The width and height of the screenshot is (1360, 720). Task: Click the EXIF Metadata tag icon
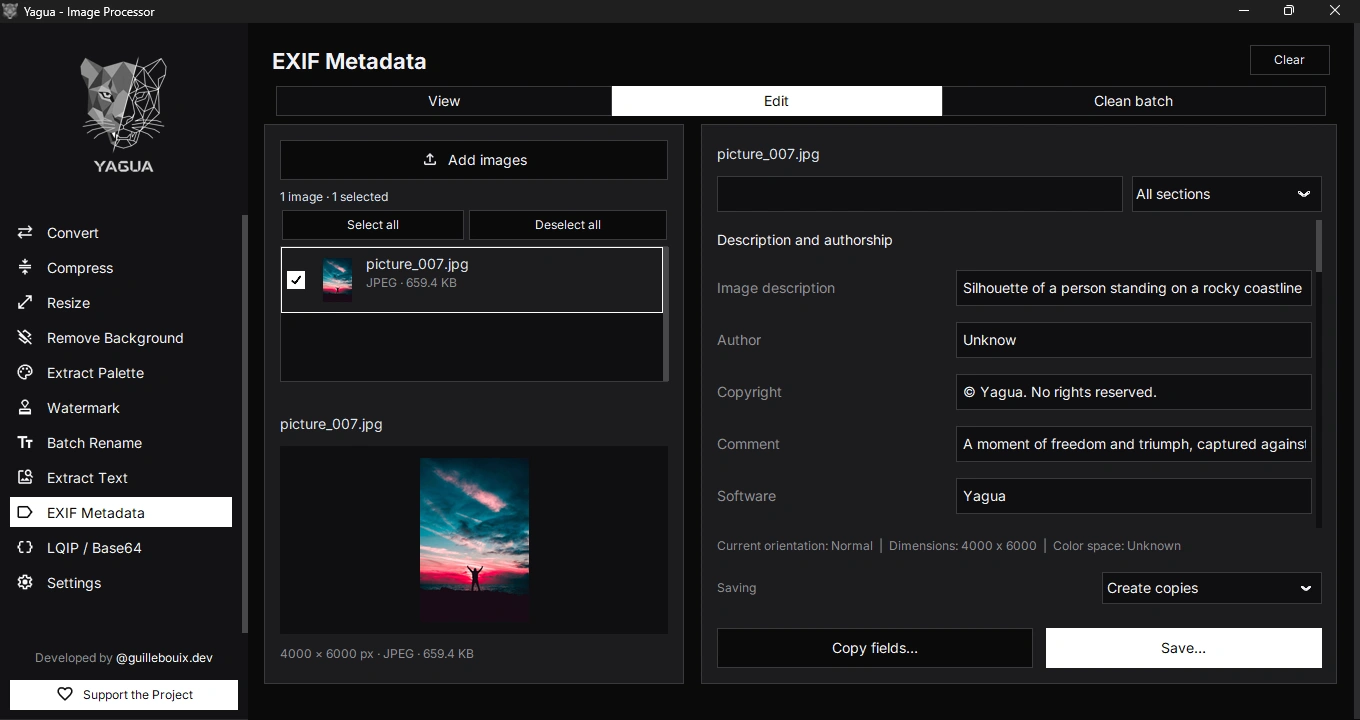[25, 513]
